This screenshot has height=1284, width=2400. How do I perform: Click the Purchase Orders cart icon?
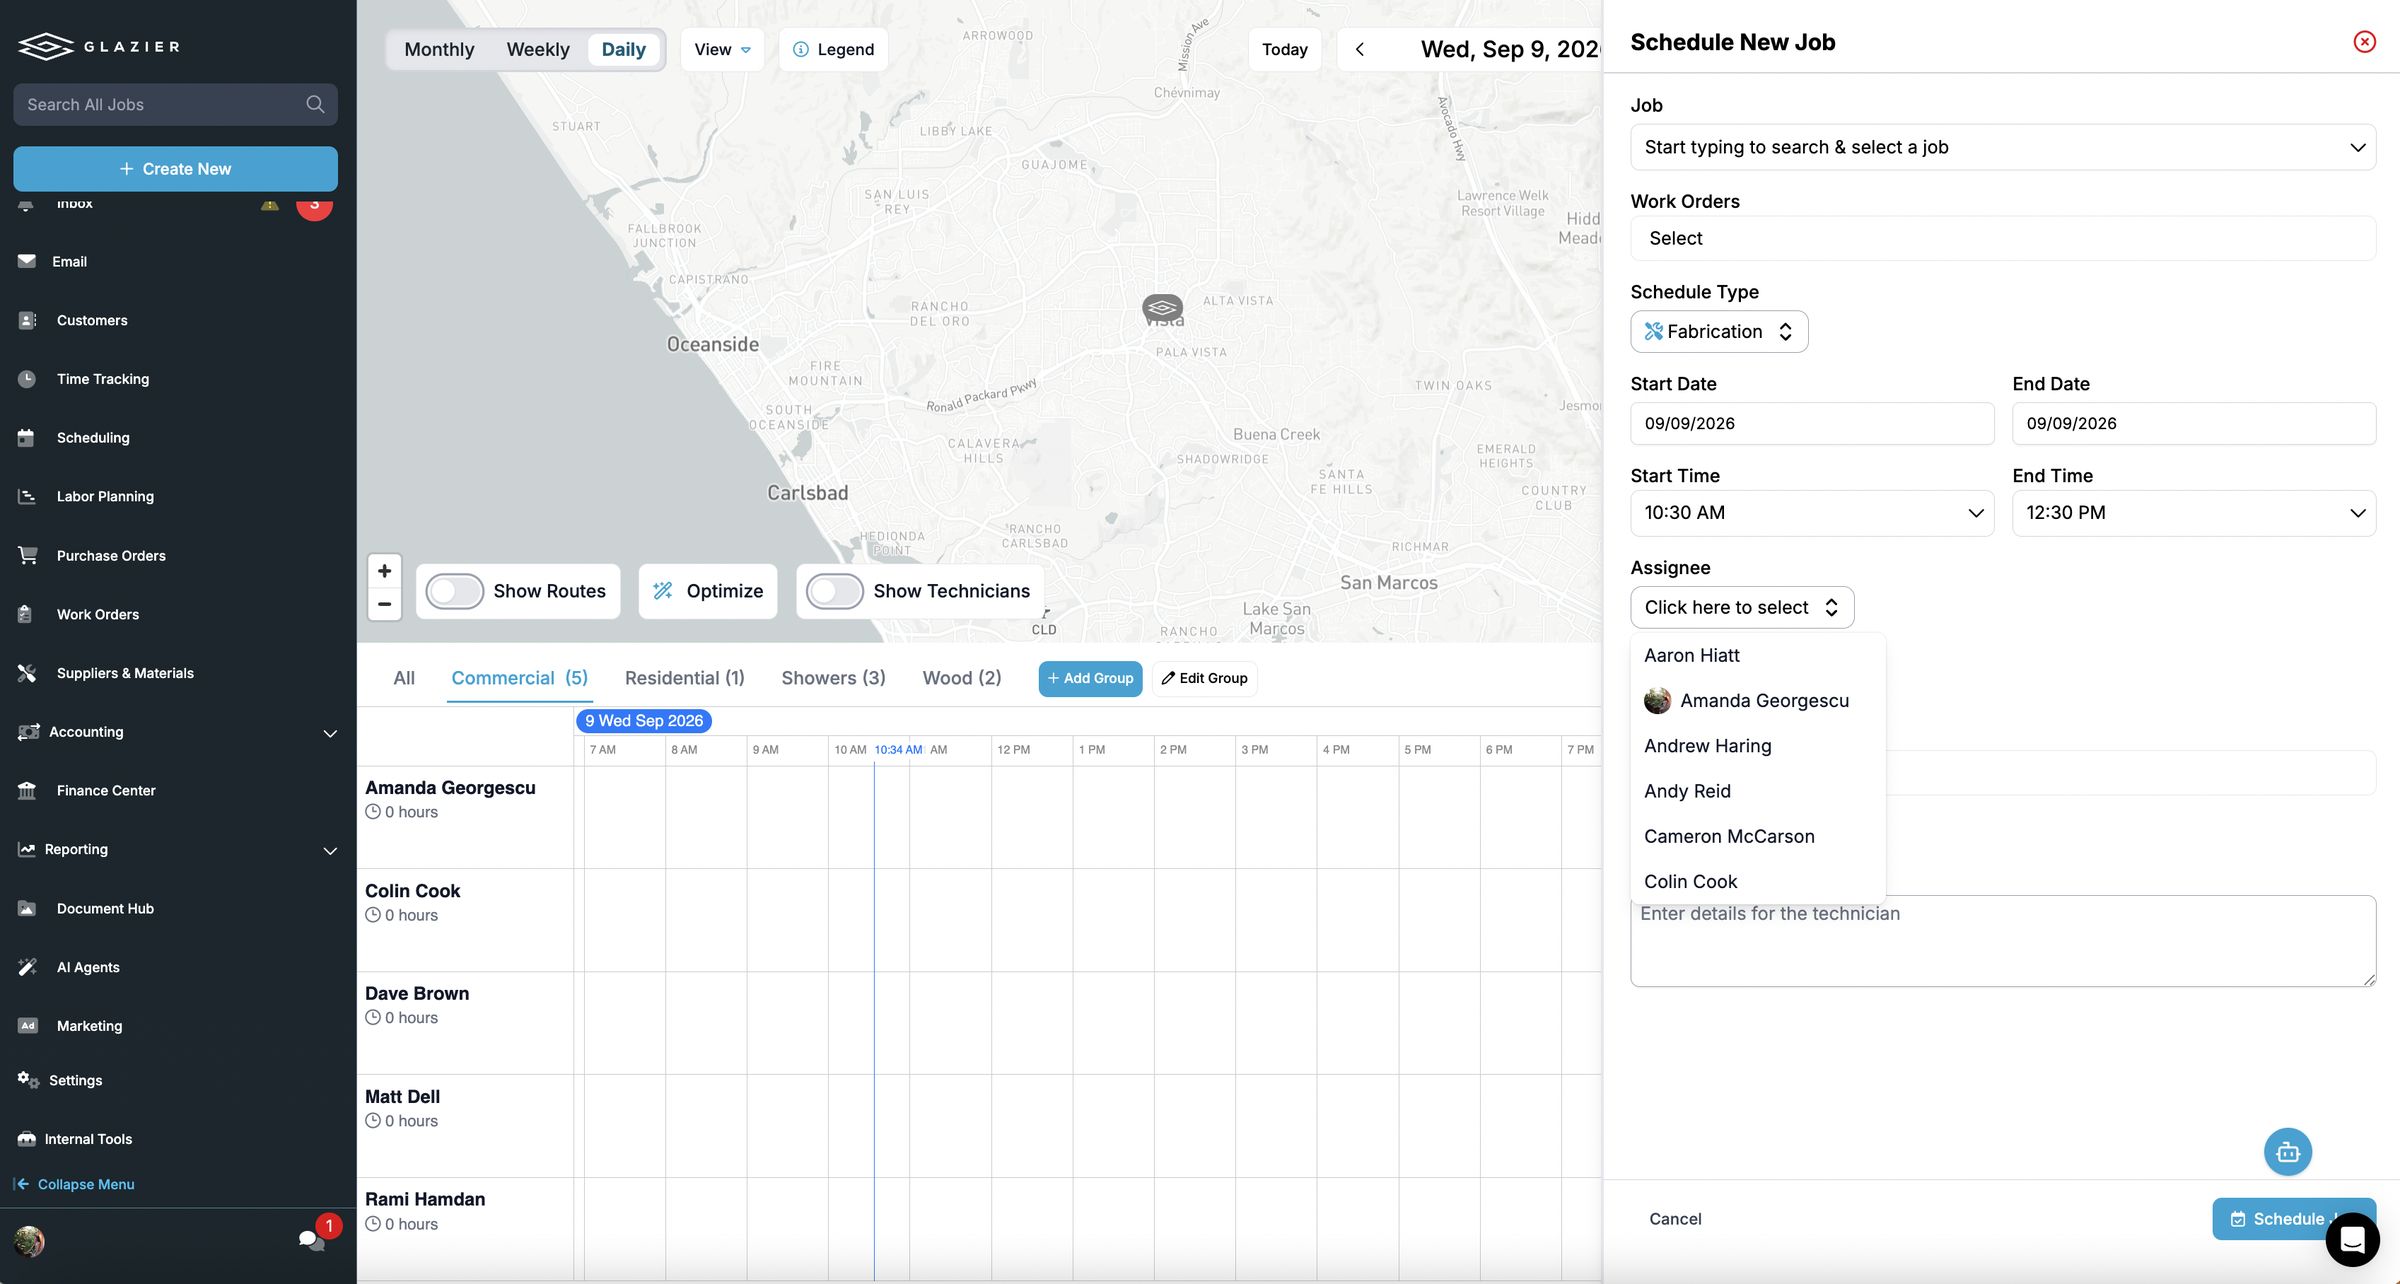pyautogui.click(x=27, y=555)
